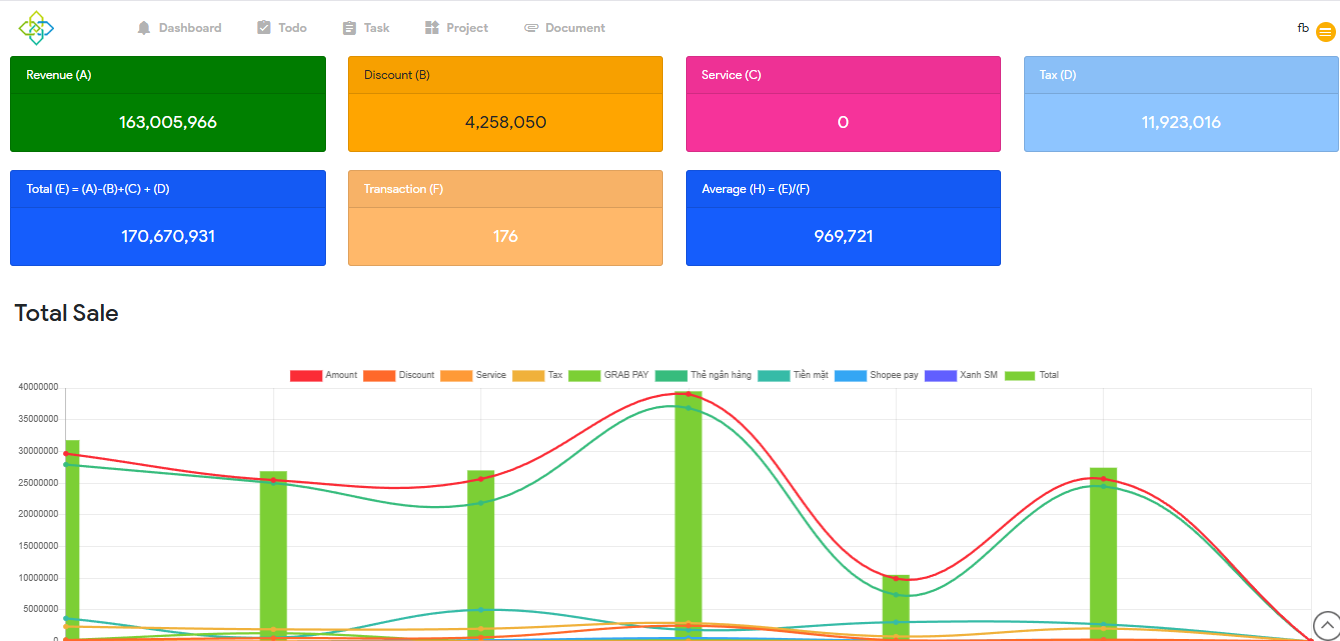This screenshot has height=641, width=1340.
Task: Open the yellow hamburger menu icon
Action: tap(1325, 32)
